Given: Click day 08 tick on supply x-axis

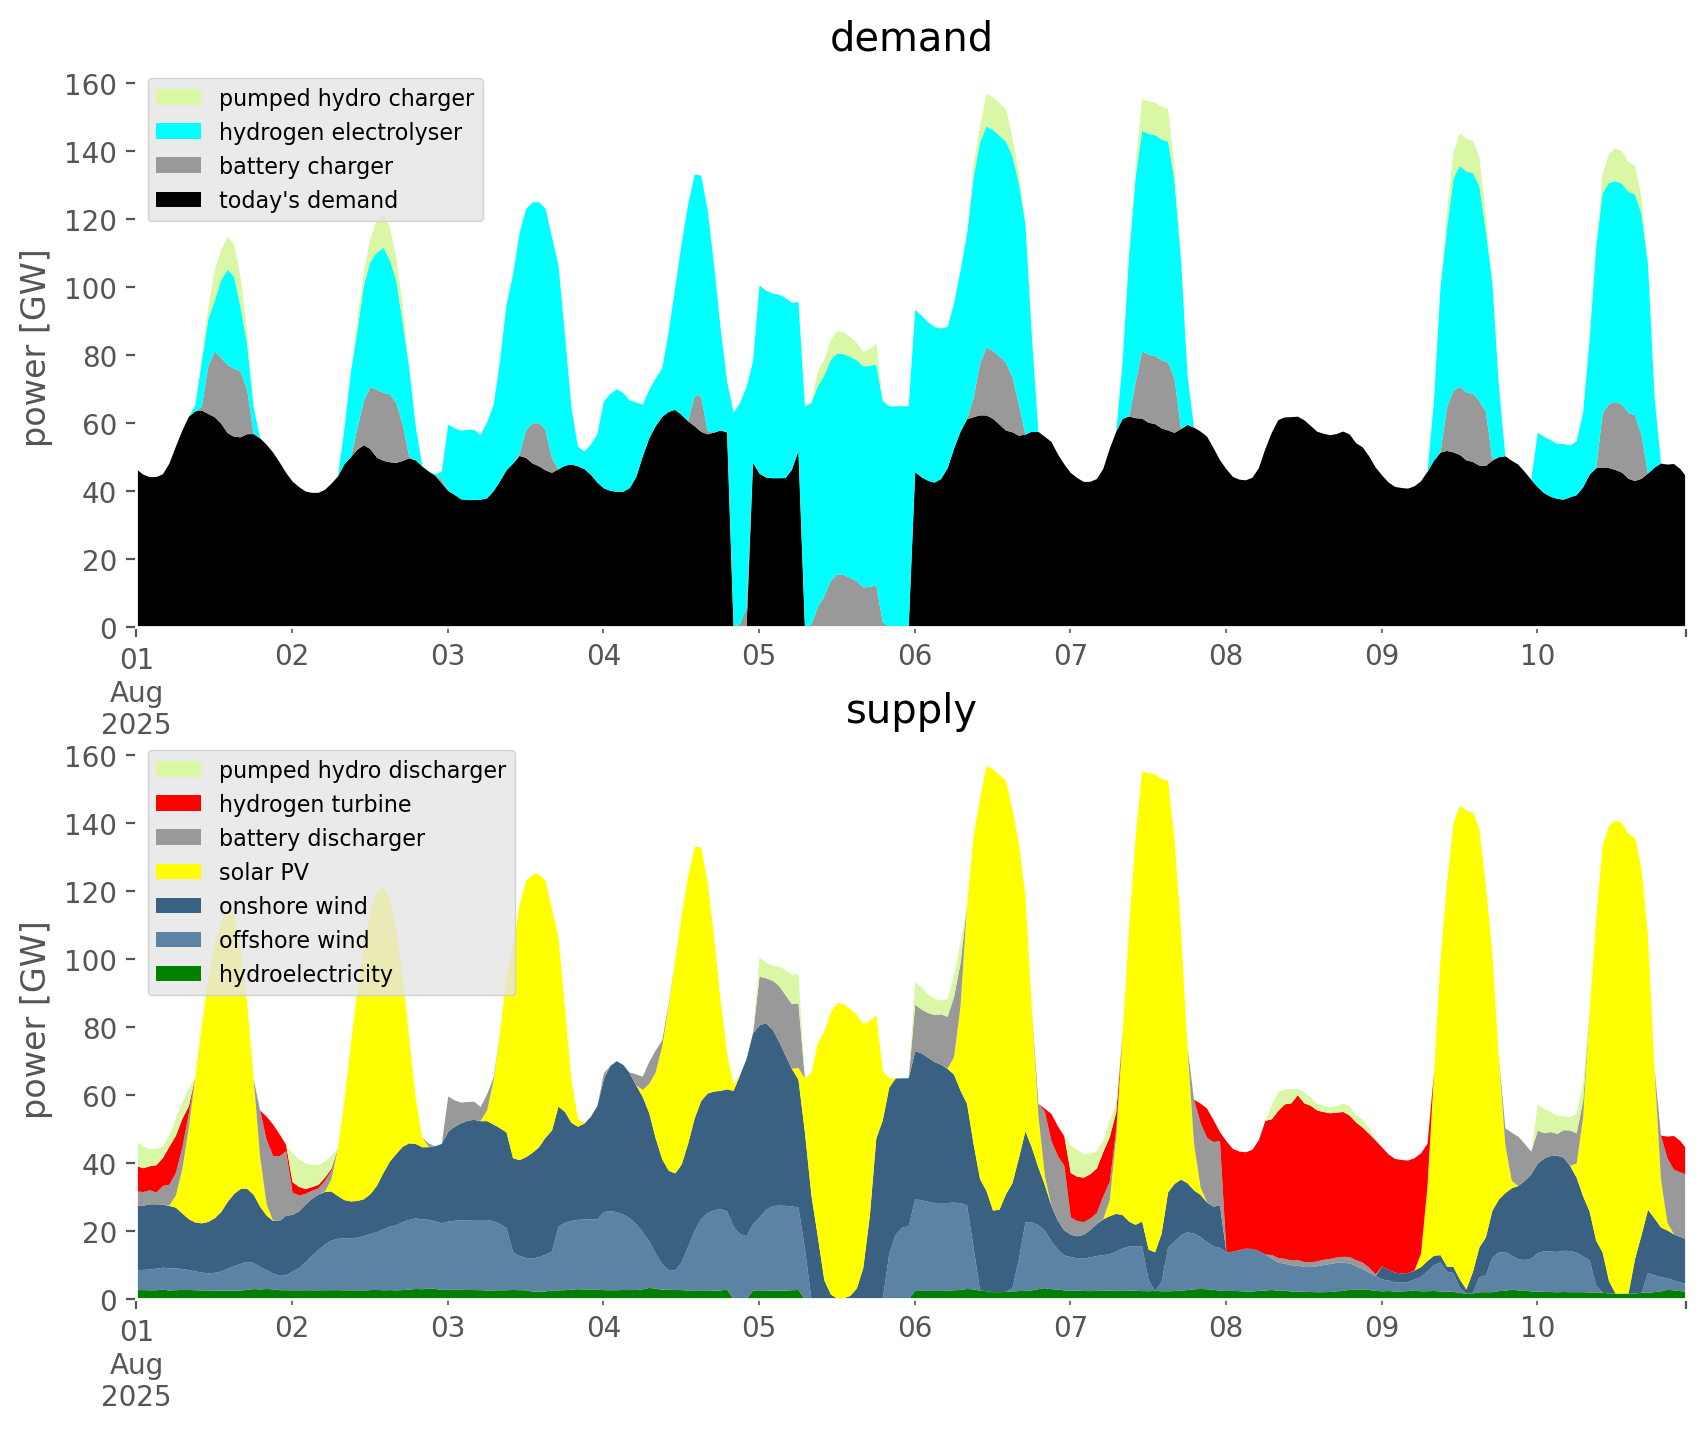Looking at the screenshot, I should 1225,1328.
